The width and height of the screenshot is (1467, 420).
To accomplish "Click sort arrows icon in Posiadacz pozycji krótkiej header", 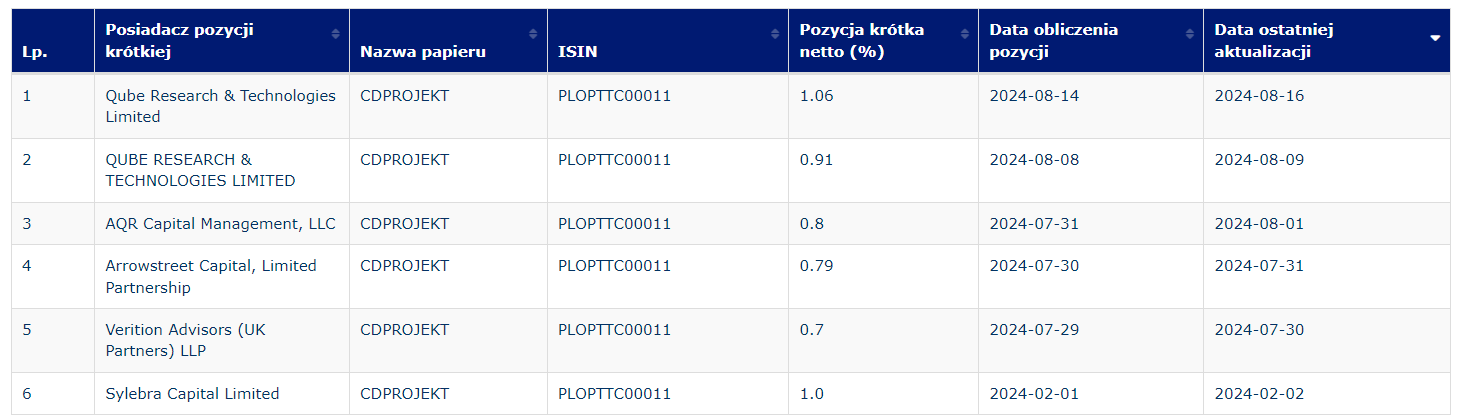I will point(335,34).
